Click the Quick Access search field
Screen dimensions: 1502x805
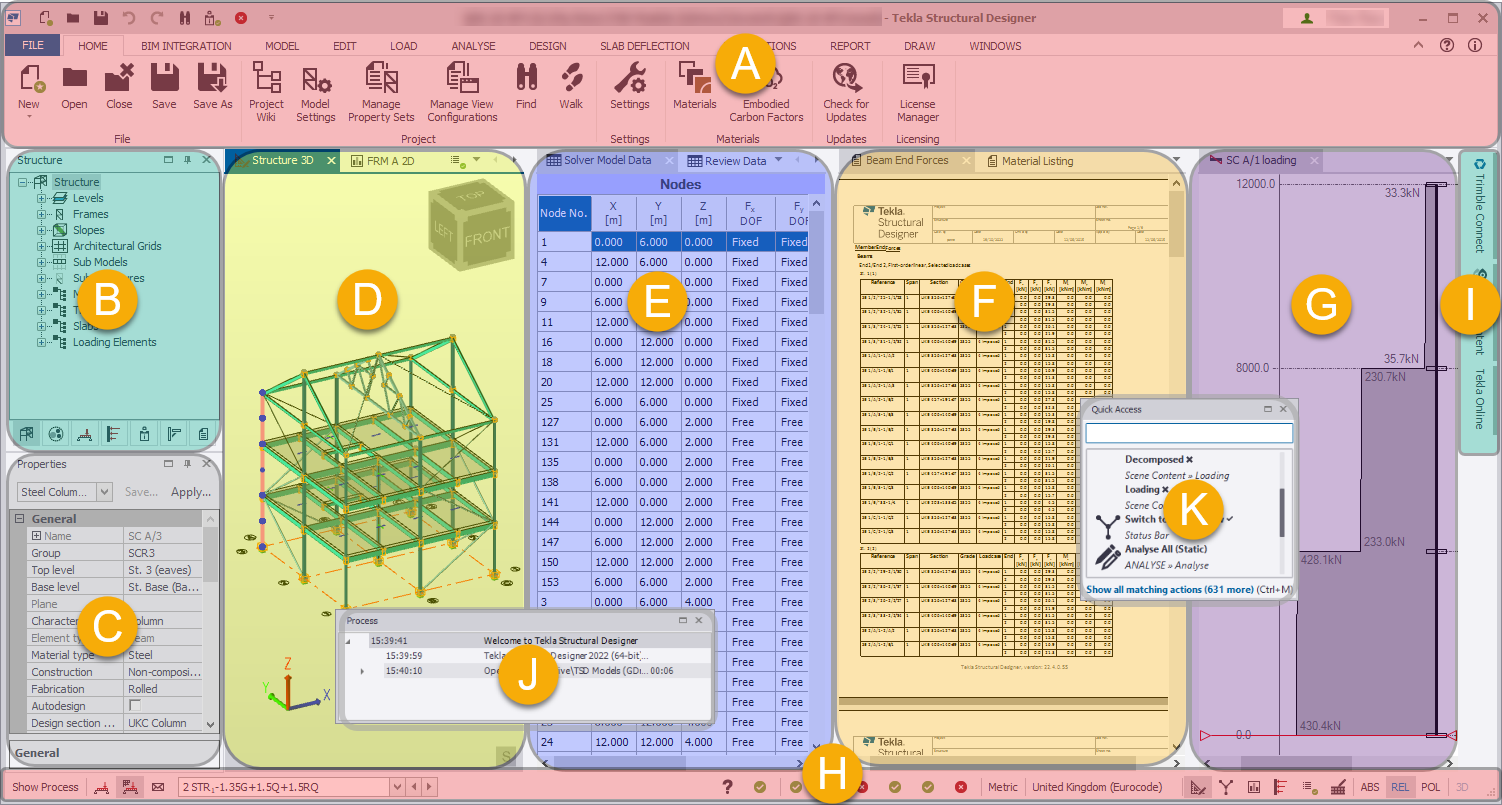tap(1189, 433)
